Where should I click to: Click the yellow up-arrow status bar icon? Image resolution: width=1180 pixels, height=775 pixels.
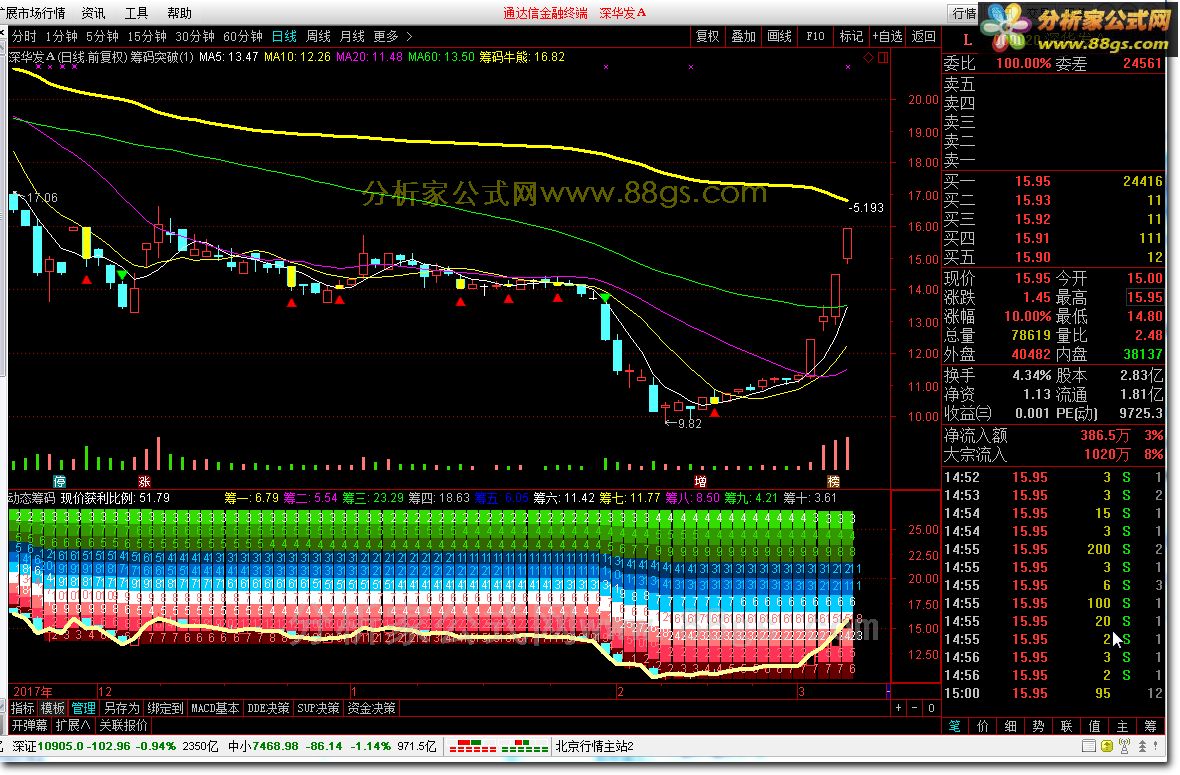point(1107,746)
